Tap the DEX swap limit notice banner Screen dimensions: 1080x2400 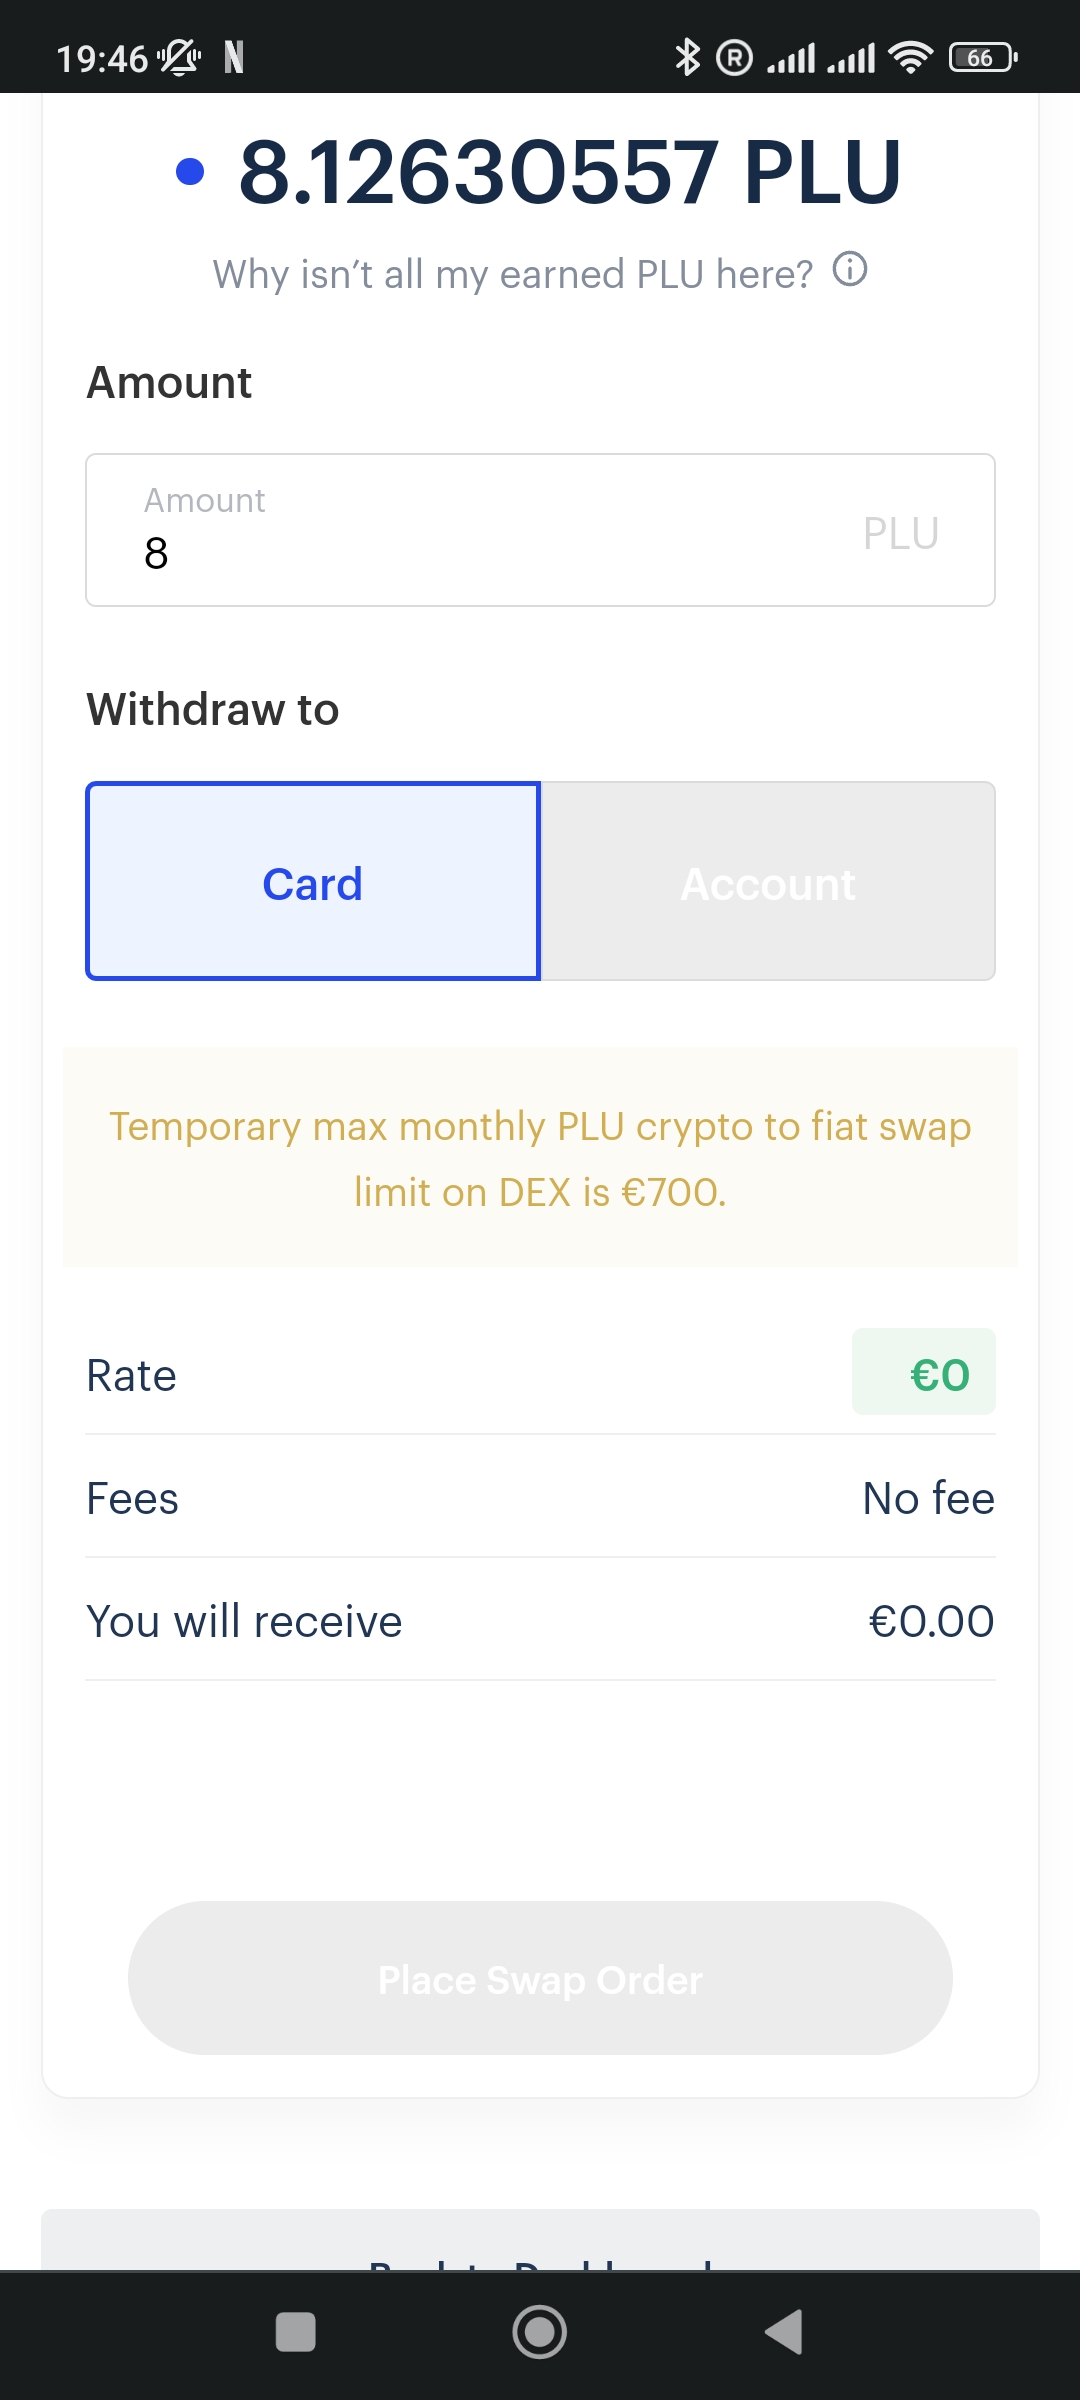point(540,1157)
